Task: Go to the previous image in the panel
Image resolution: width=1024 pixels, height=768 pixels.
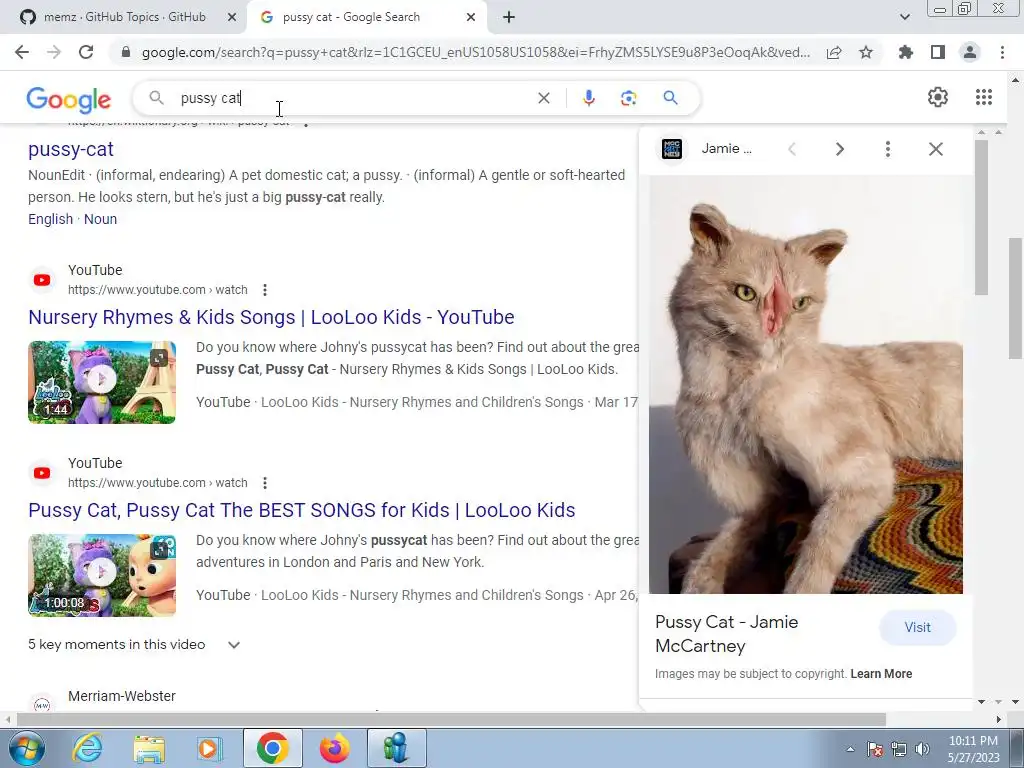Action: point(792,149)
